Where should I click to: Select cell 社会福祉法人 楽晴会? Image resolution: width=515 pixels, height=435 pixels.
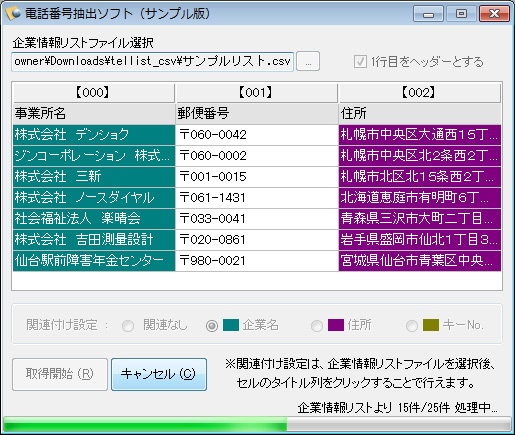point(94,219)
